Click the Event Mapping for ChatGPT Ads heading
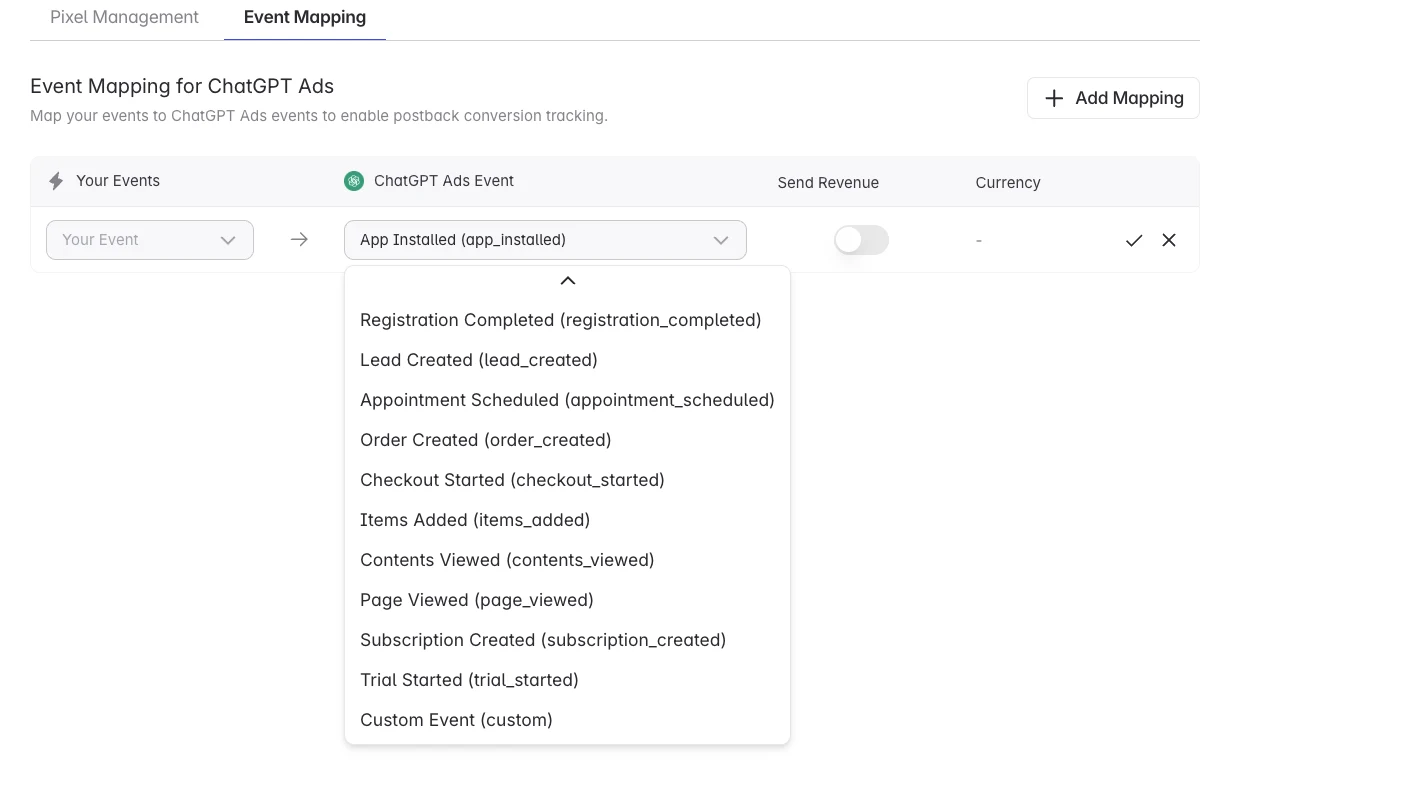The width and height of the screenshot is (1420, 810). [x=182, y=86]
